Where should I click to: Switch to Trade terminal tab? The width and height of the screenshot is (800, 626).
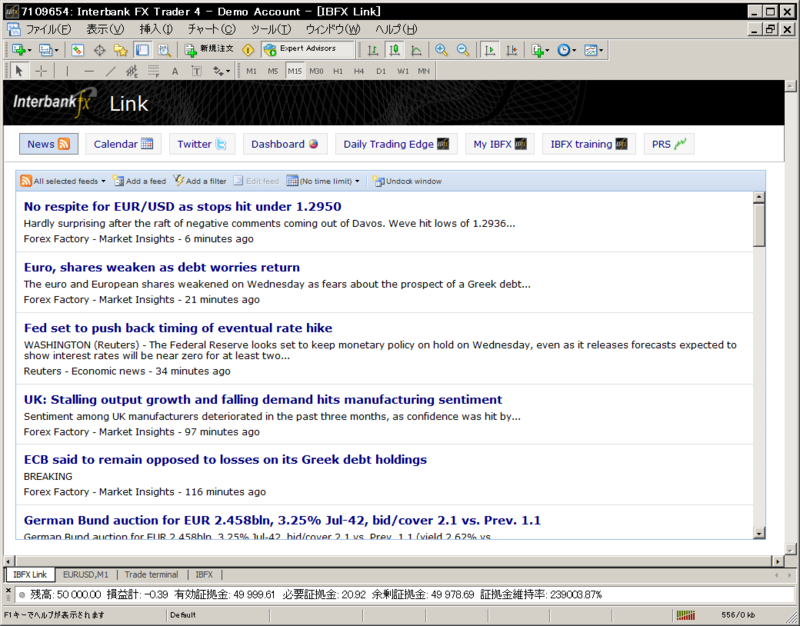point(152,574)
